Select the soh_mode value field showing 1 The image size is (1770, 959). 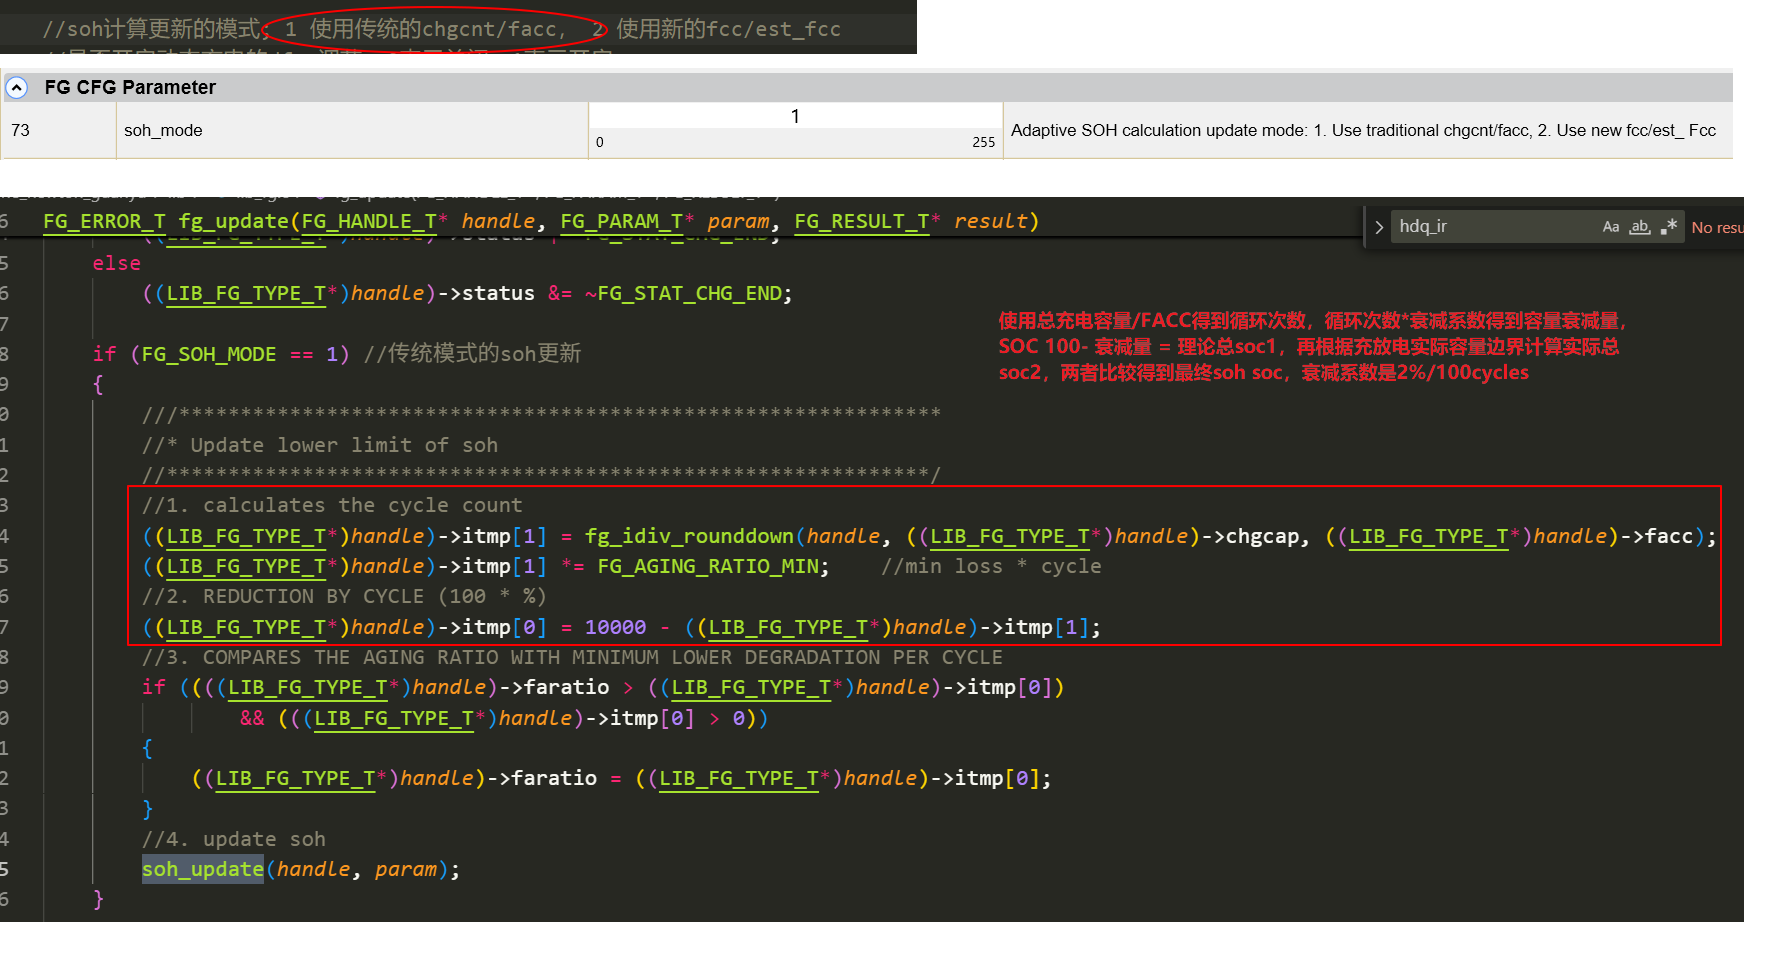(x=795, y=116)
